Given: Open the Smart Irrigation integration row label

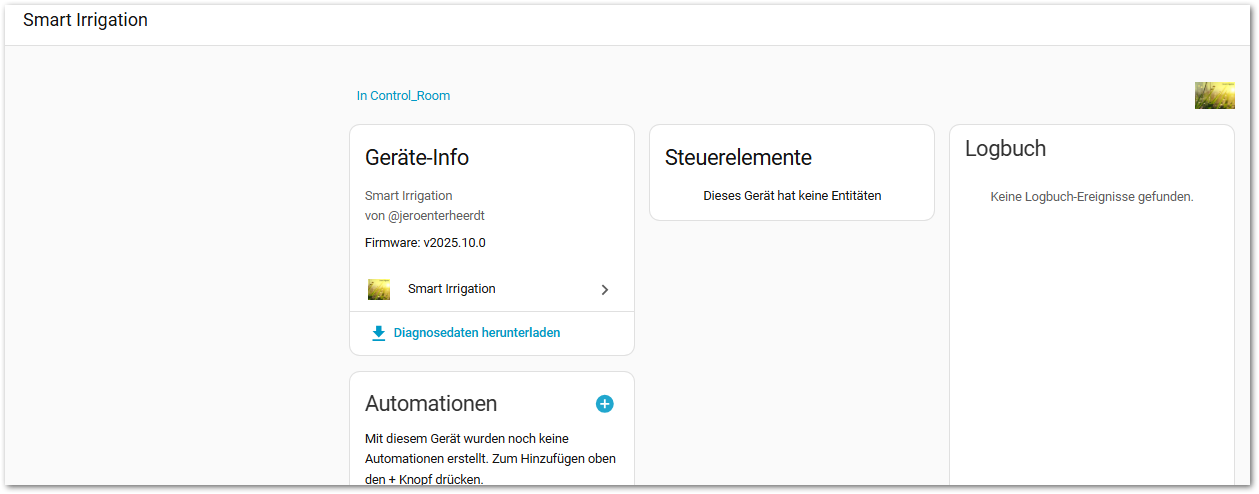Looking at the screenshot, I should [451, 289].
